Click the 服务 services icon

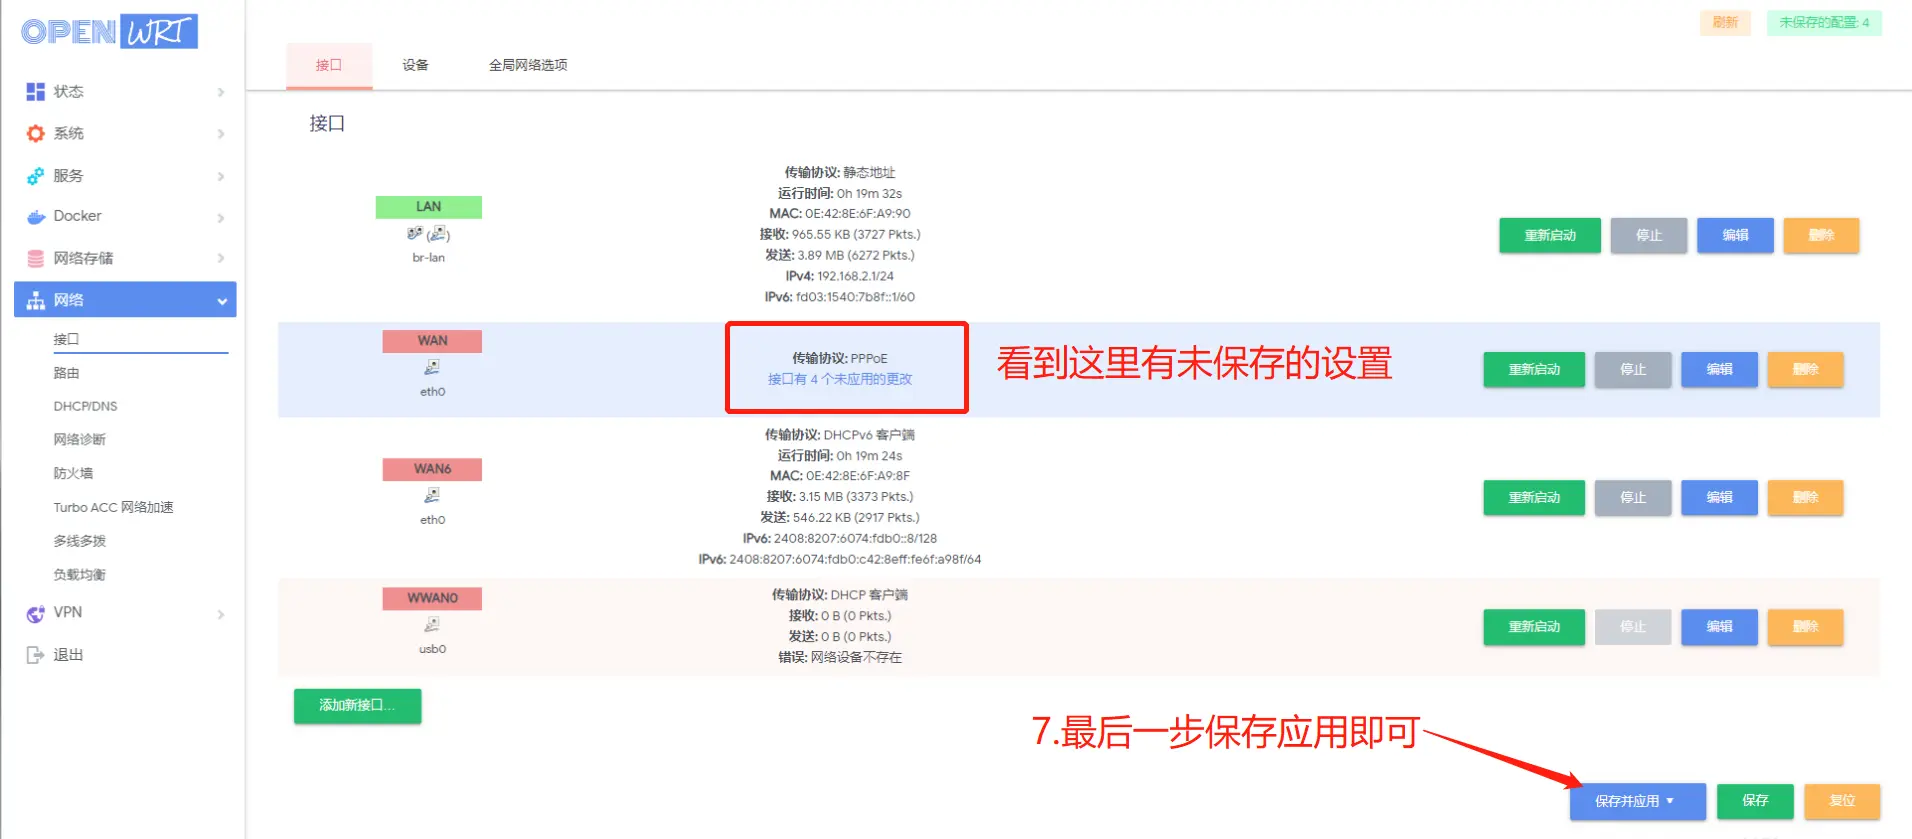tap(36, 176)
